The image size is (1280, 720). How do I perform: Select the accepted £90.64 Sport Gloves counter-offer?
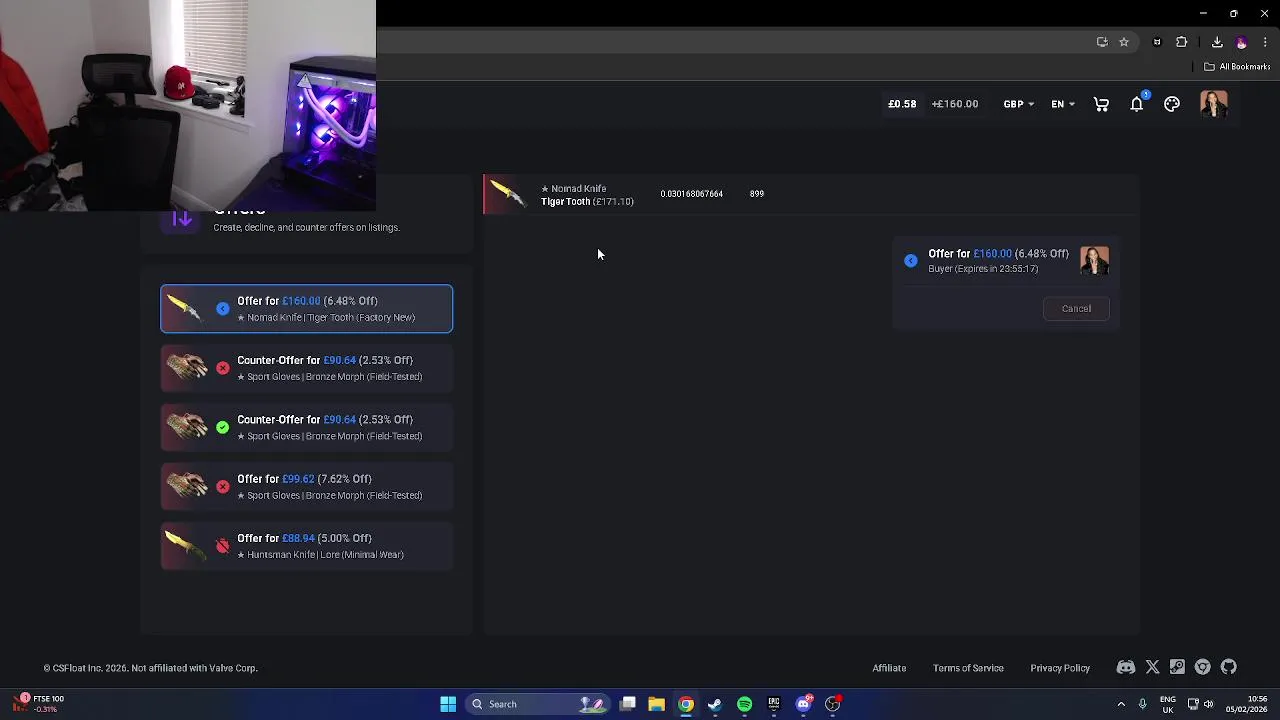point(306,427)
